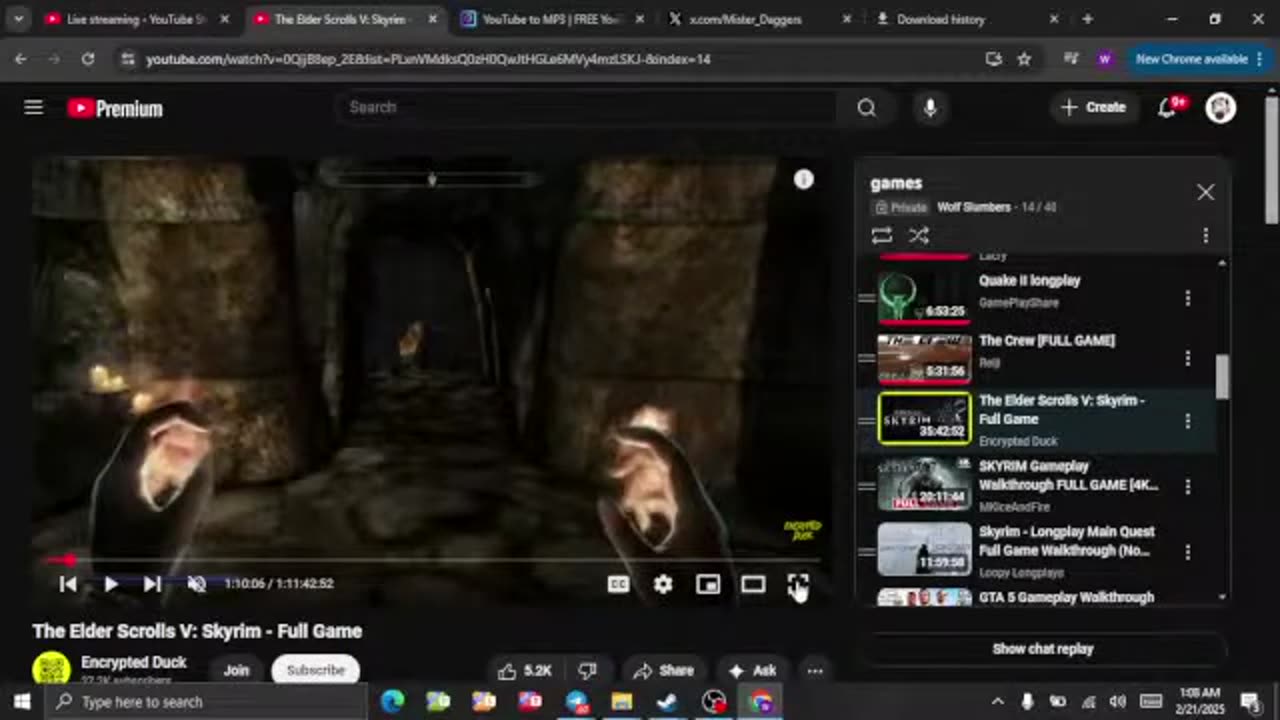Reload the current page

88,59
